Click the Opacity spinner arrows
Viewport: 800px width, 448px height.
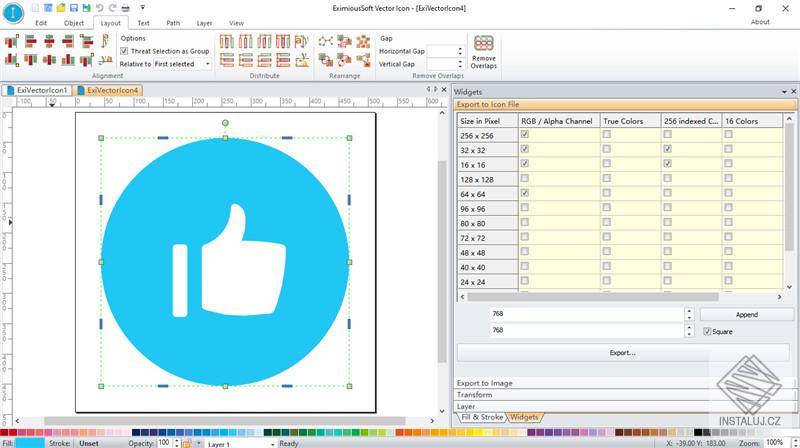(x=177, y=443)
